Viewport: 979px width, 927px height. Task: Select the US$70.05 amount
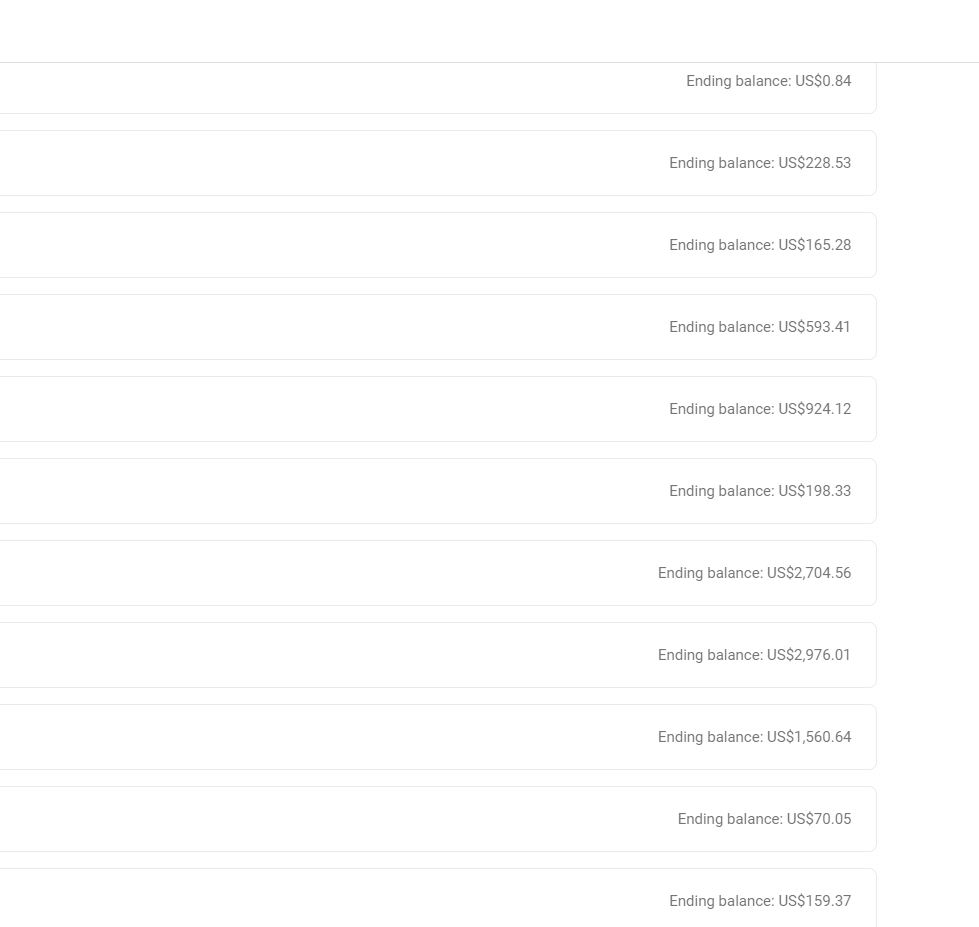[x=819, y=819]
